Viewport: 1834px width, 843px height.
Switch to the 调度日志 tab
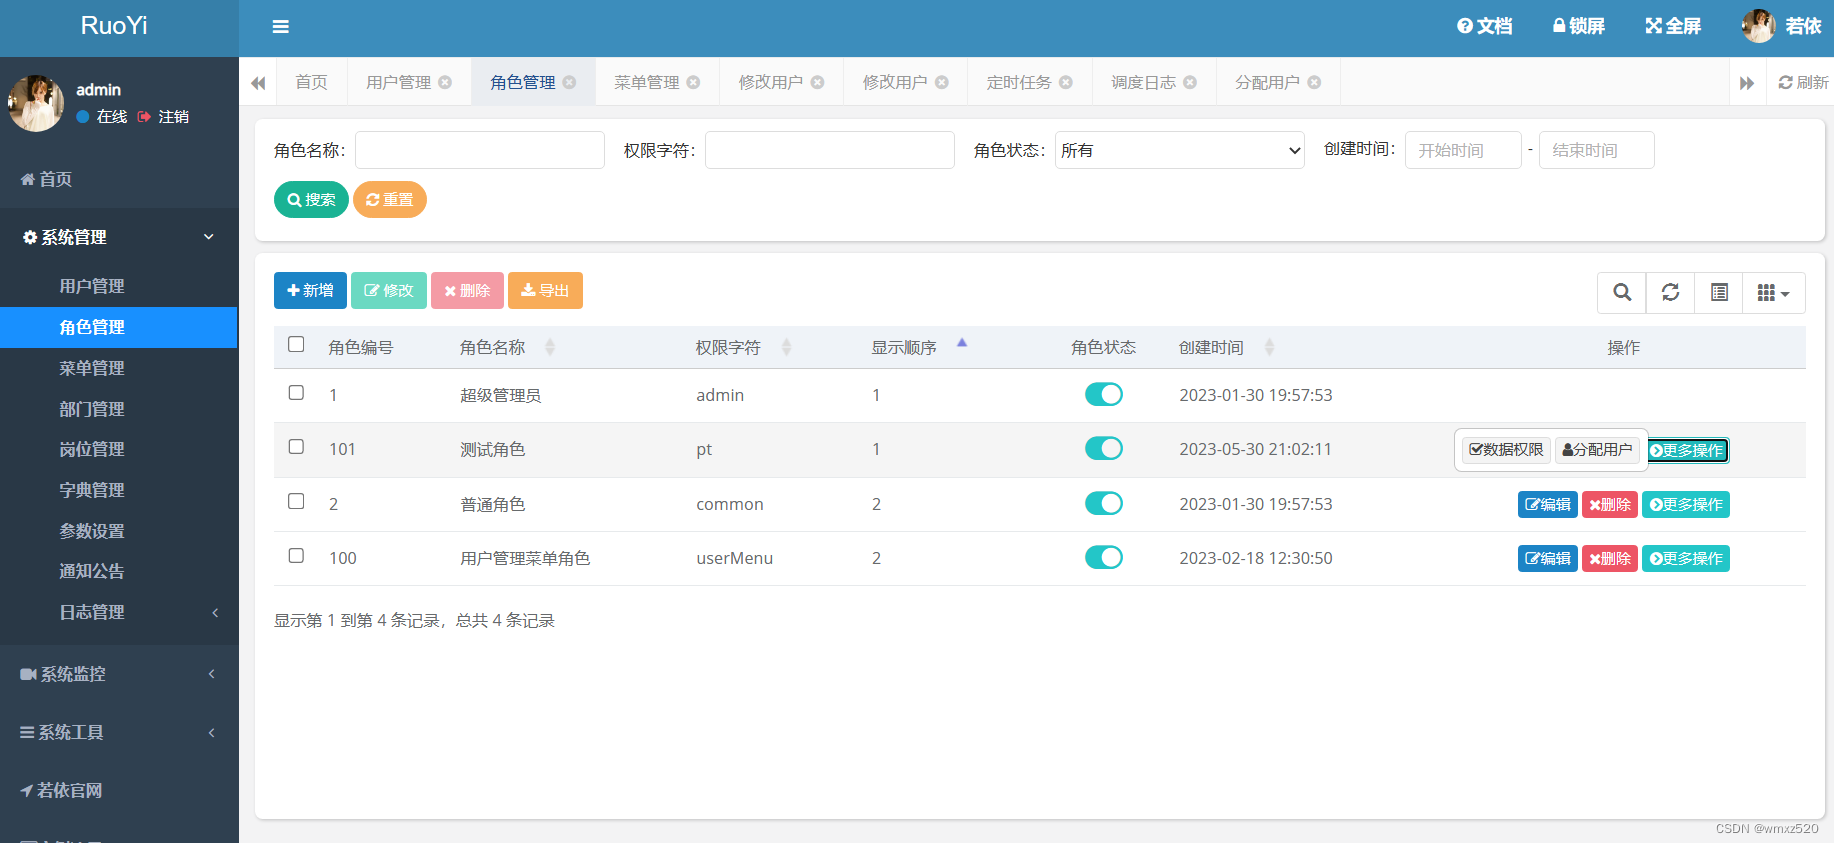coord(1154,82)
